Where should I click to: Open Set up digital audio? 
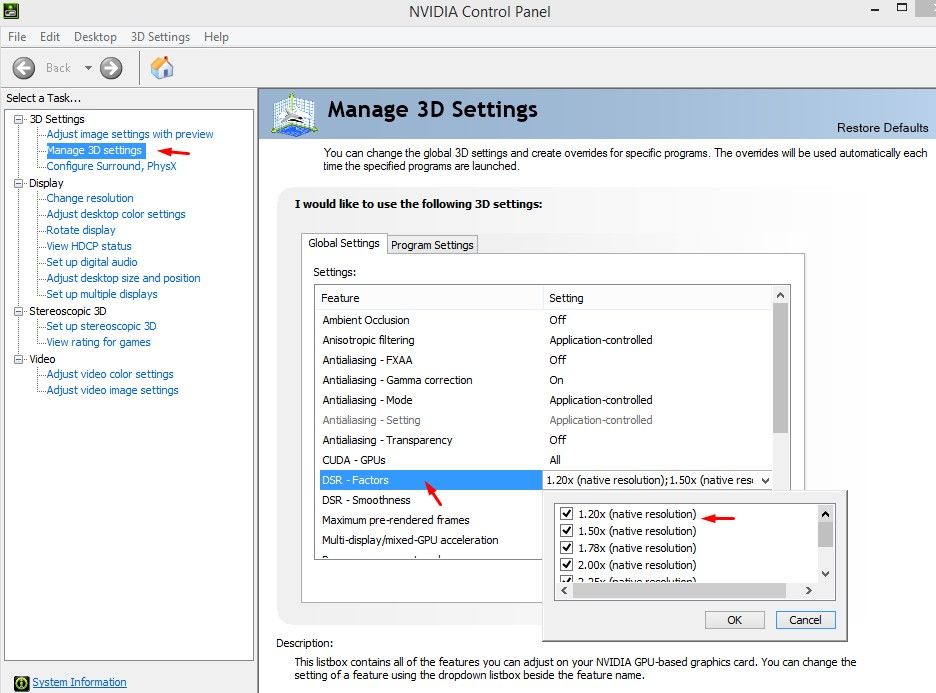click(x=92, y=262)
